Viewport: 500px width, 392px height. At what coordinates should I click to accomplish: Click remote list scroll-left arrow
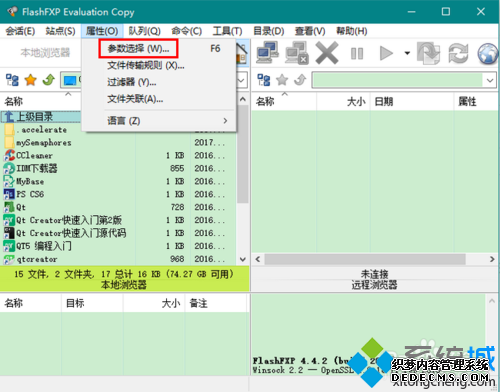258,259
